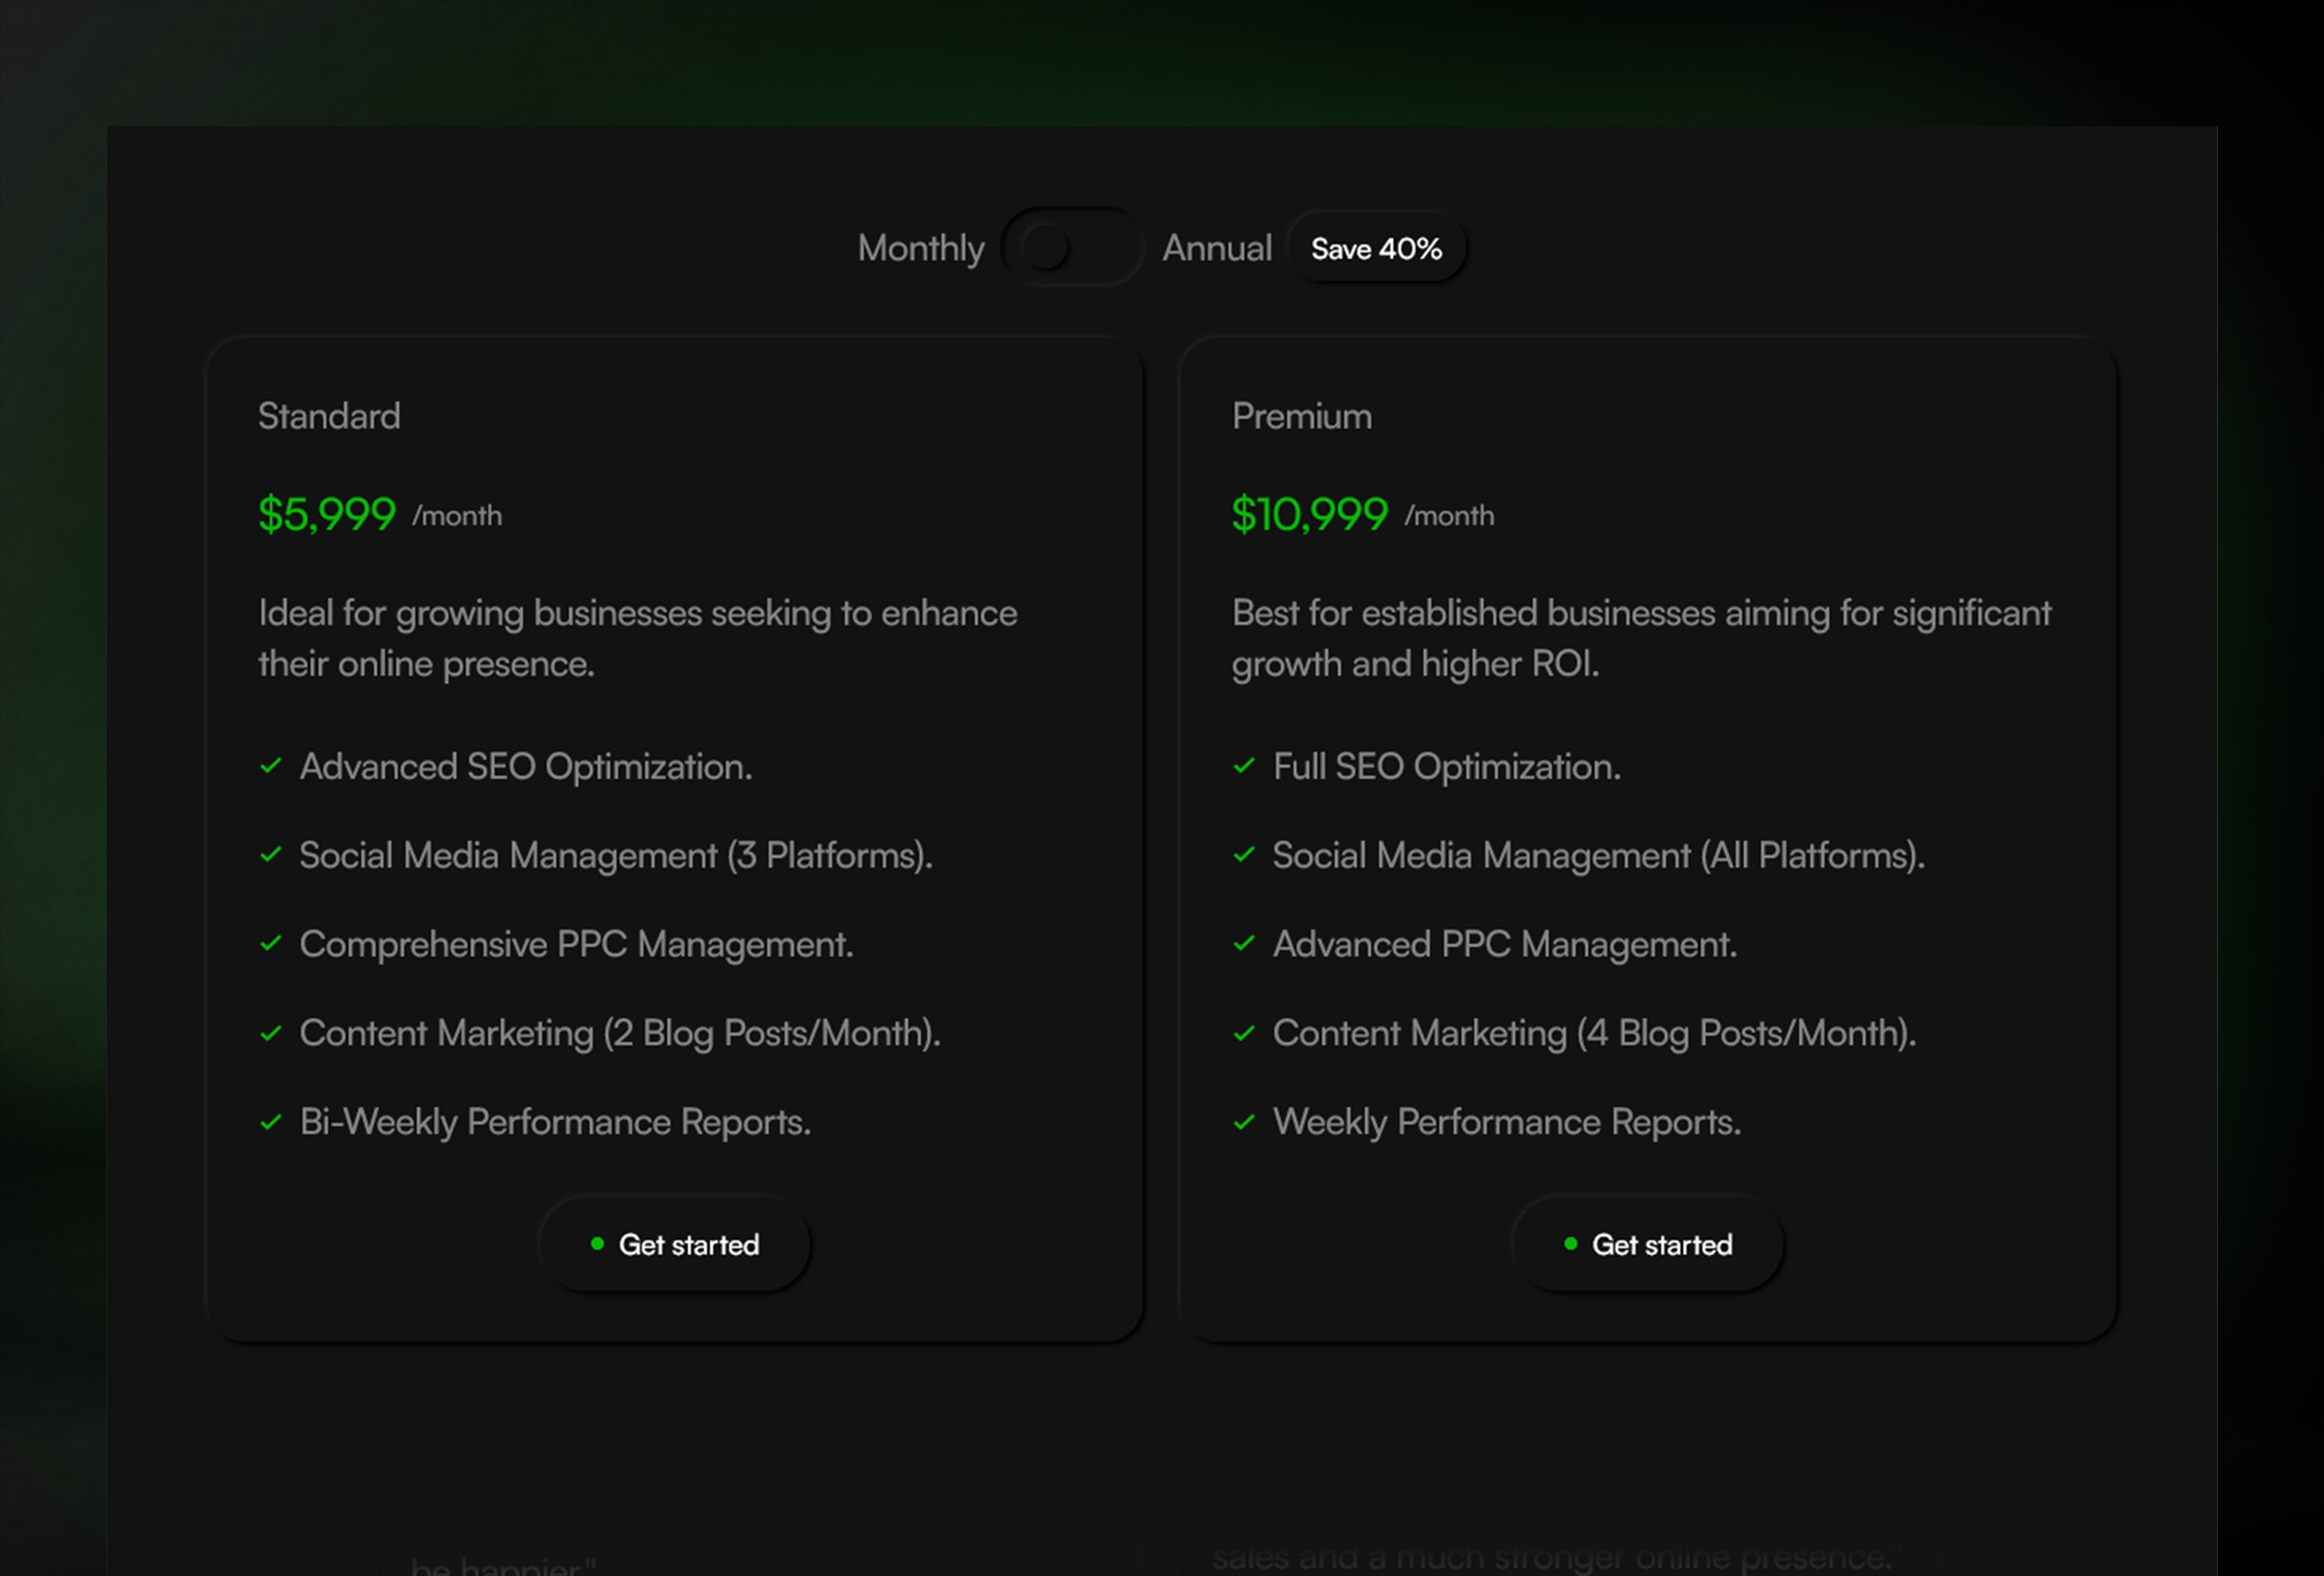
Task: Select the Monthly billing label
Action: [x=921, y=249]
